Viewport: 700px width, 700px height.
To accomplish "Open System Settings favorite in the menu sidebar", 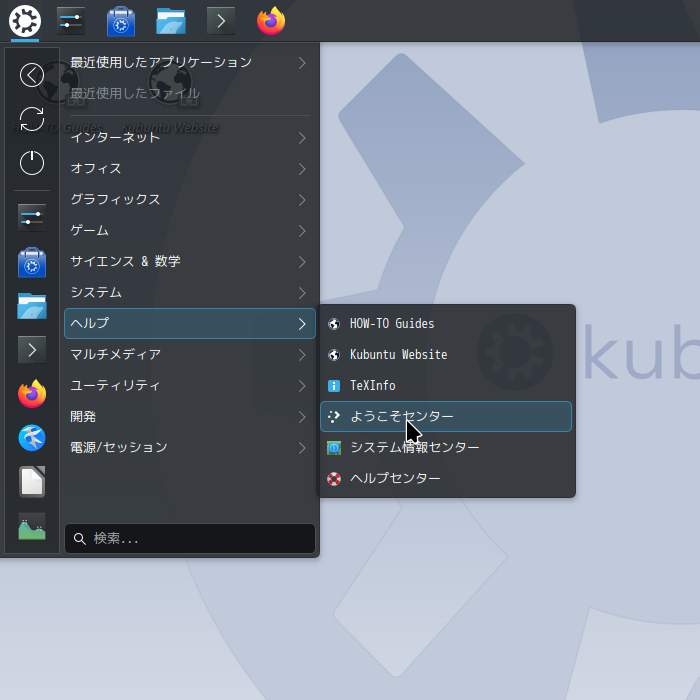I will pyautogui.click(x=32, y=218).
